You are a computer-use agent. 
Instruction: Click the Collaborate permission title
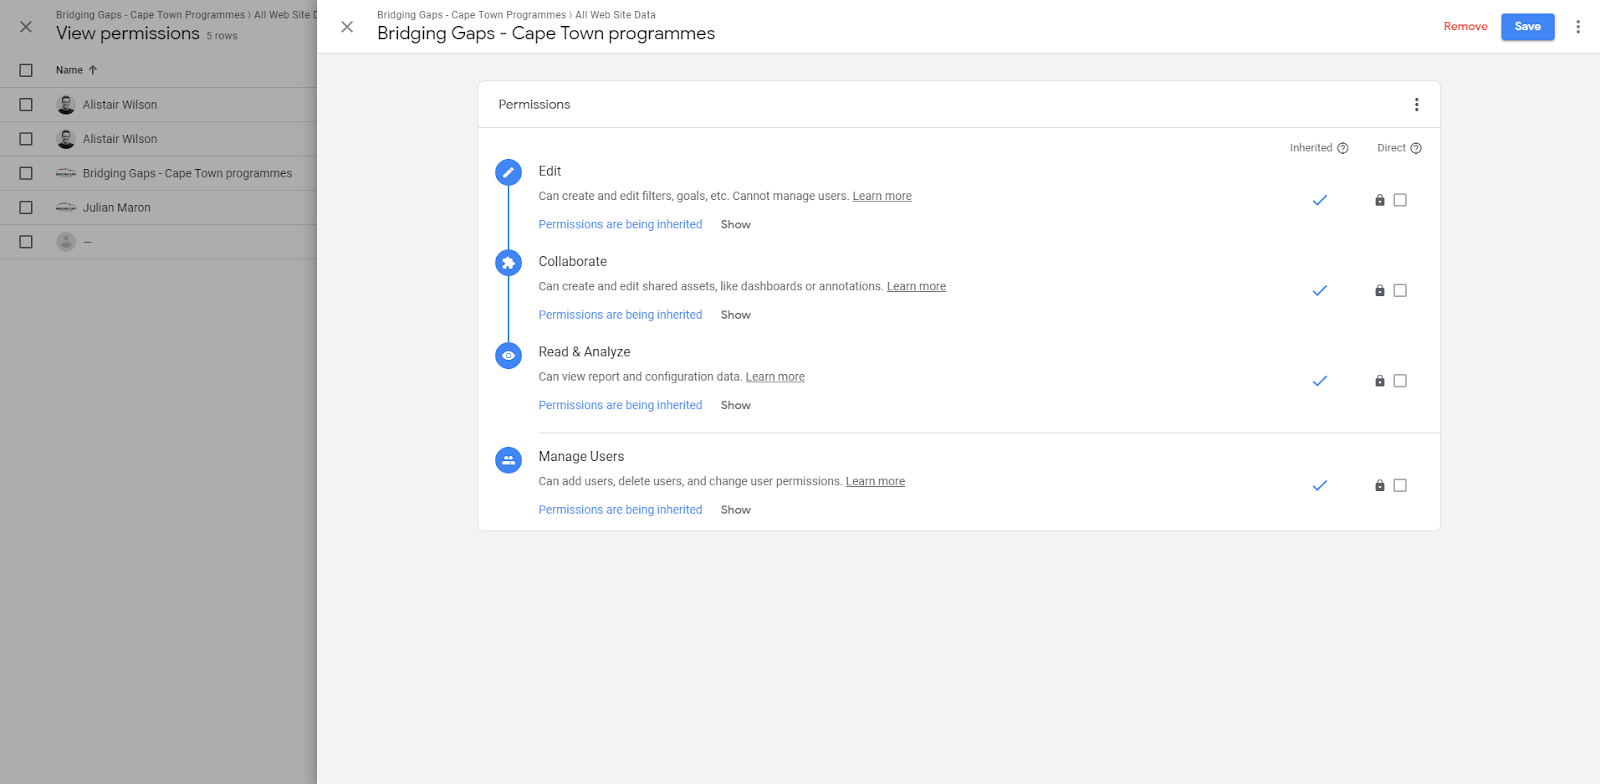(572, 262)
